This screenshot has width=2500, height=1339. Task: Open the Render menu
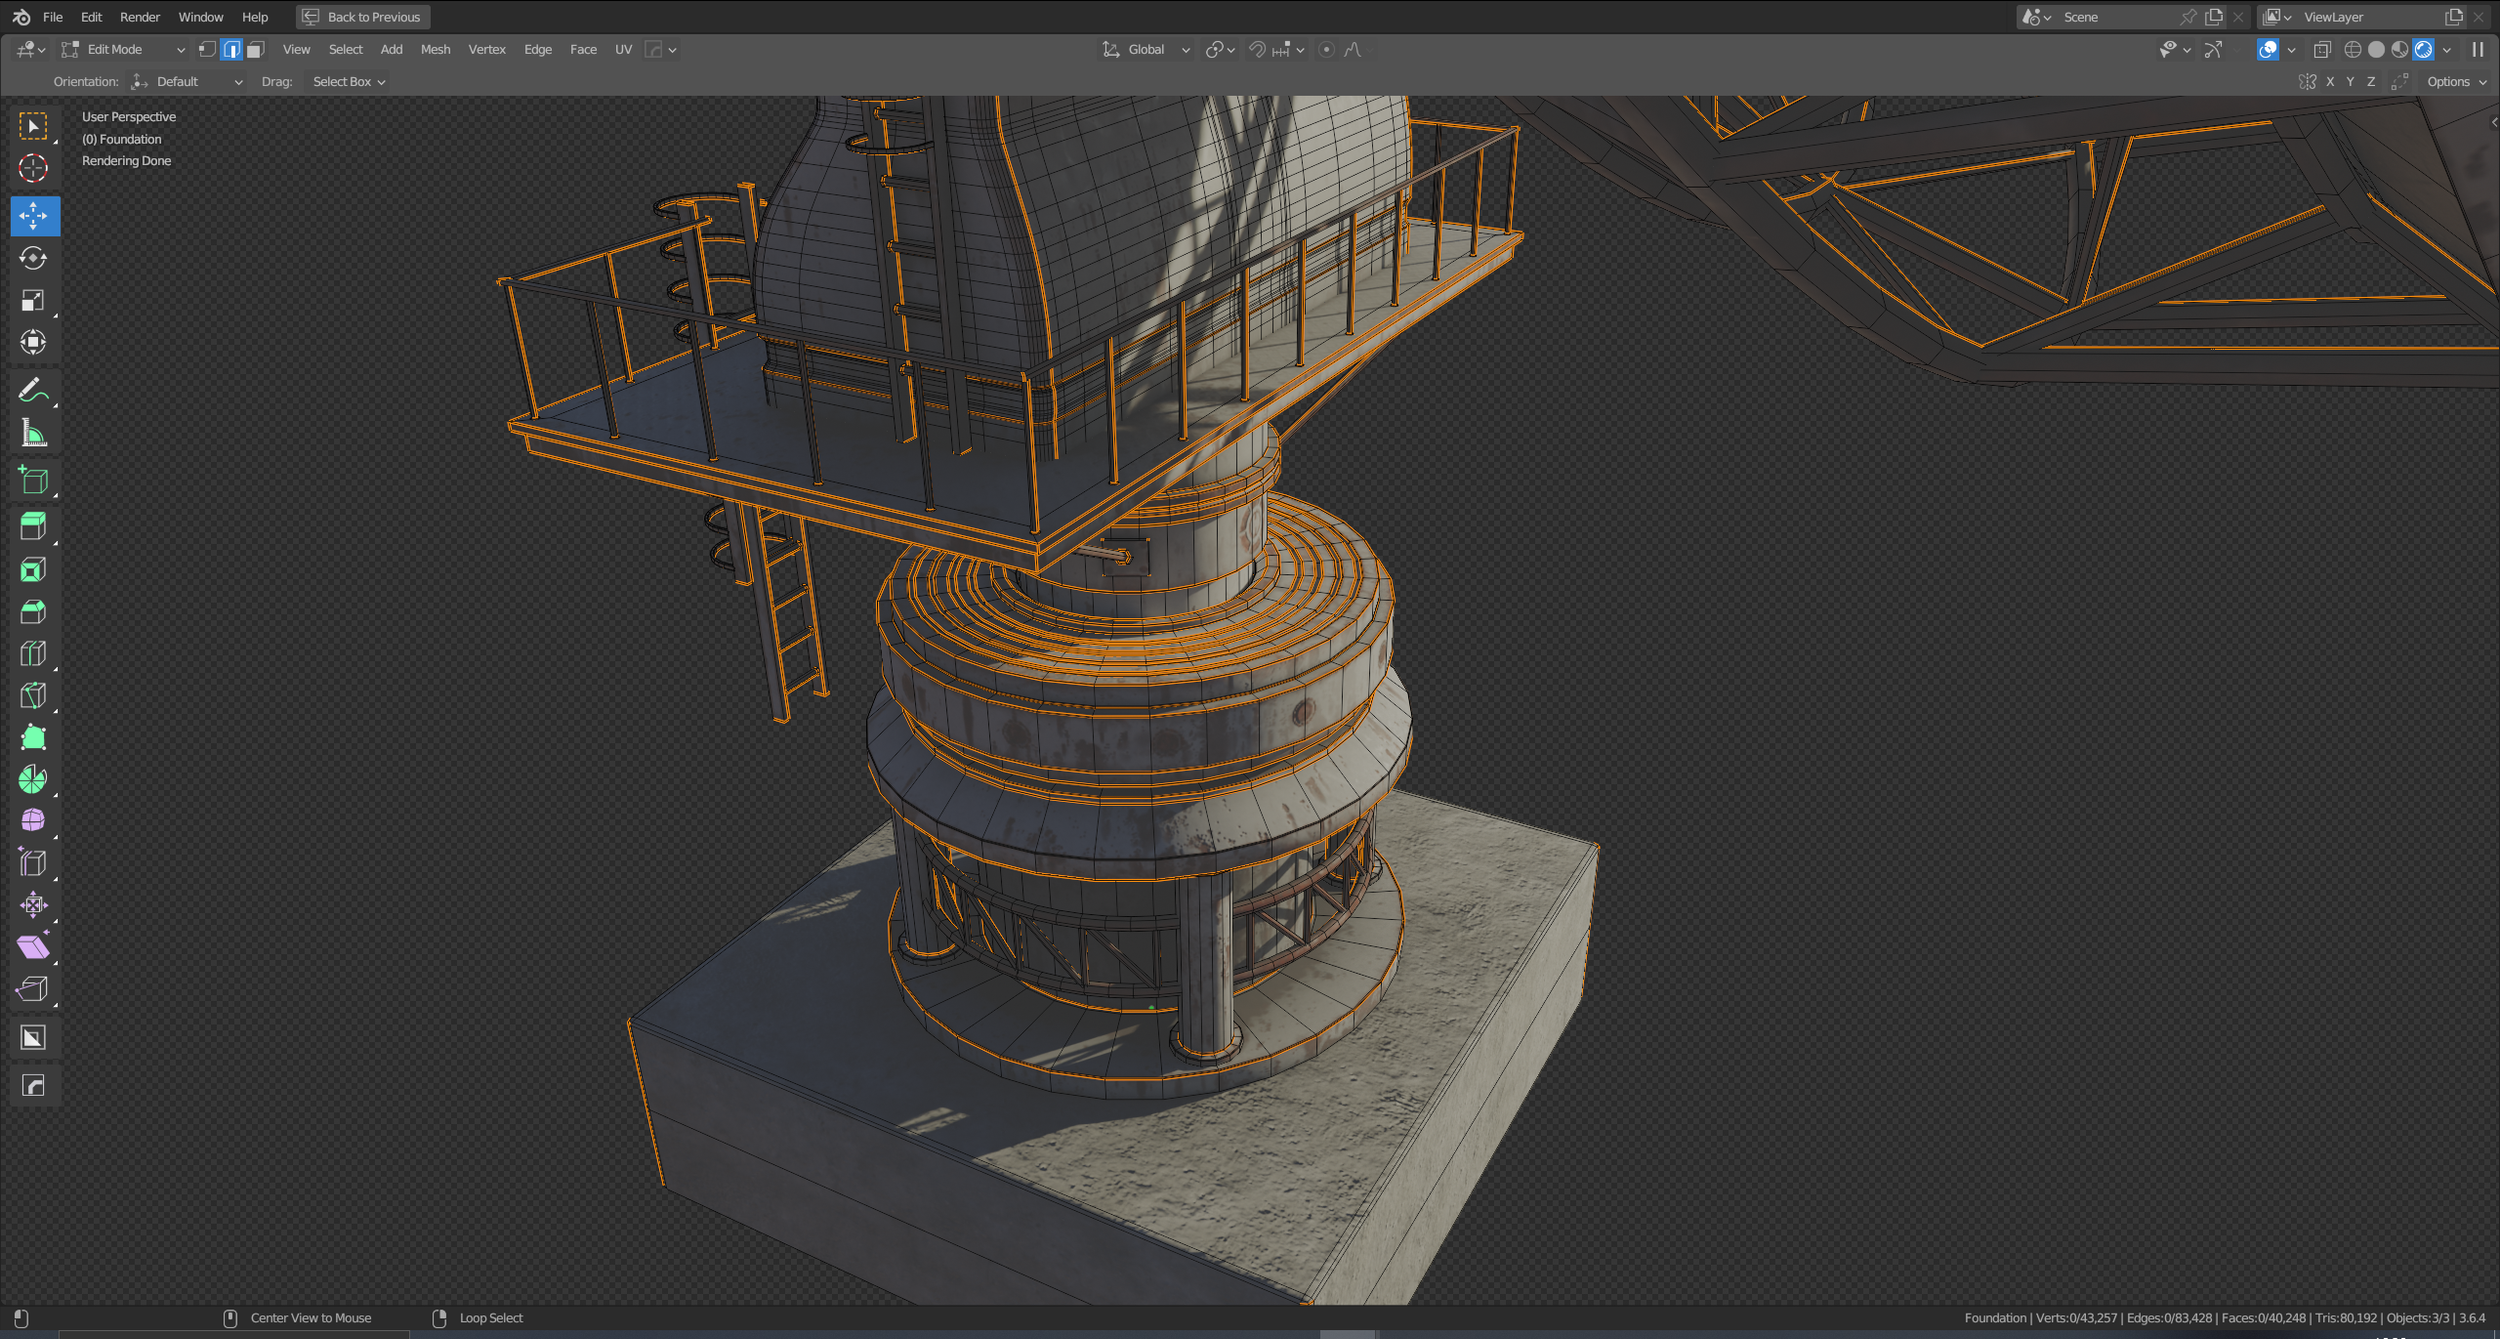pos(139,17)
